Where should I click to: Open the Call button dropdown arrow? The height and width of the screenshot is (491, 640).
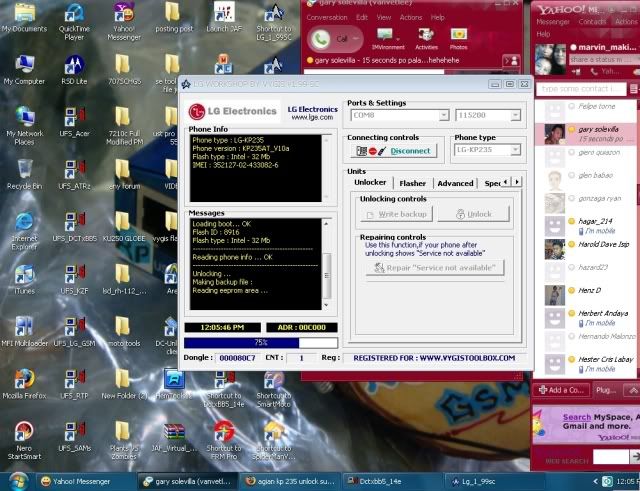356,39
